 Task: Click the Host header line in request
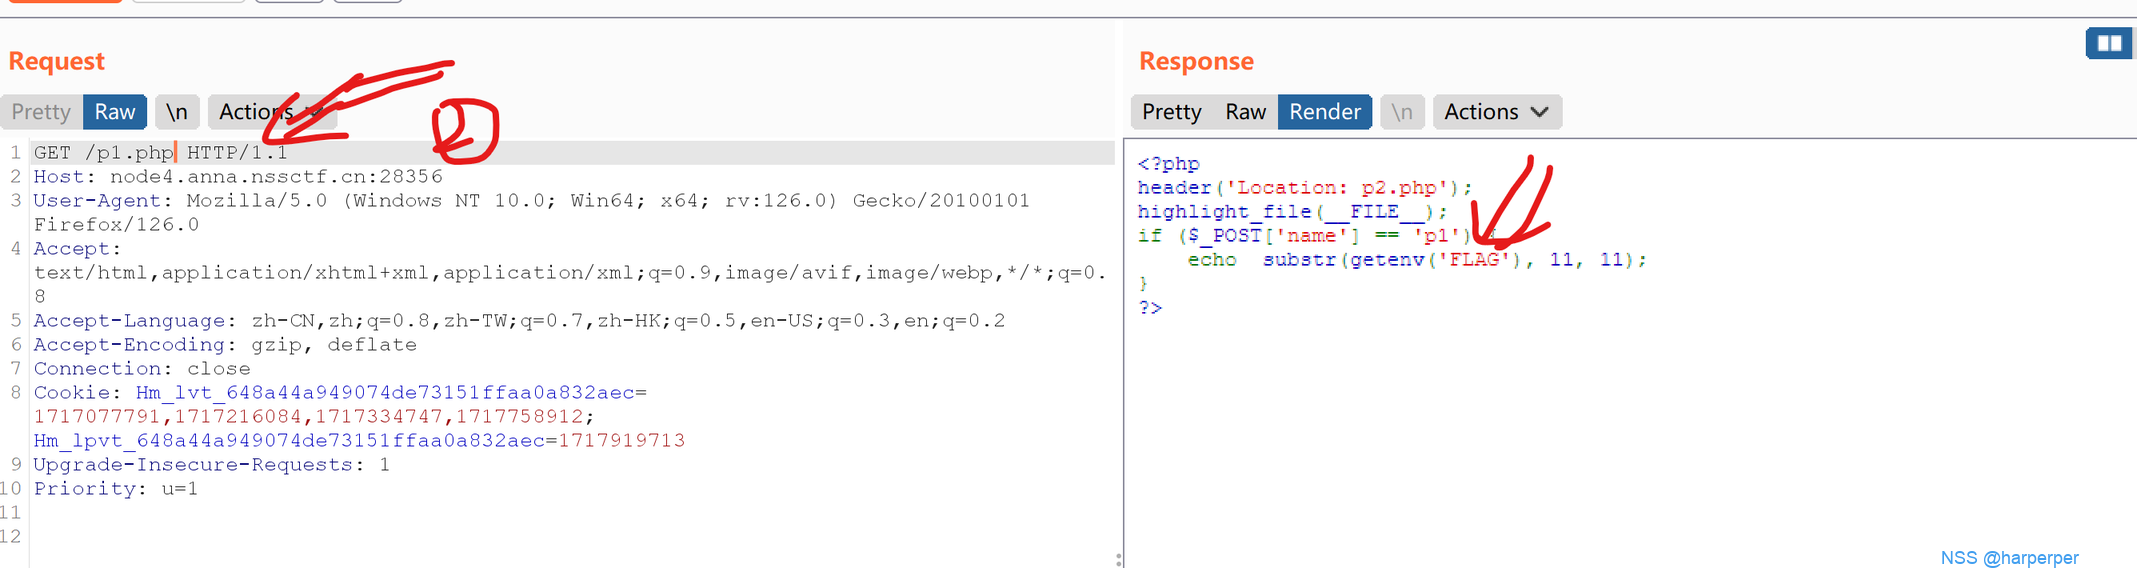click(238, 177)
